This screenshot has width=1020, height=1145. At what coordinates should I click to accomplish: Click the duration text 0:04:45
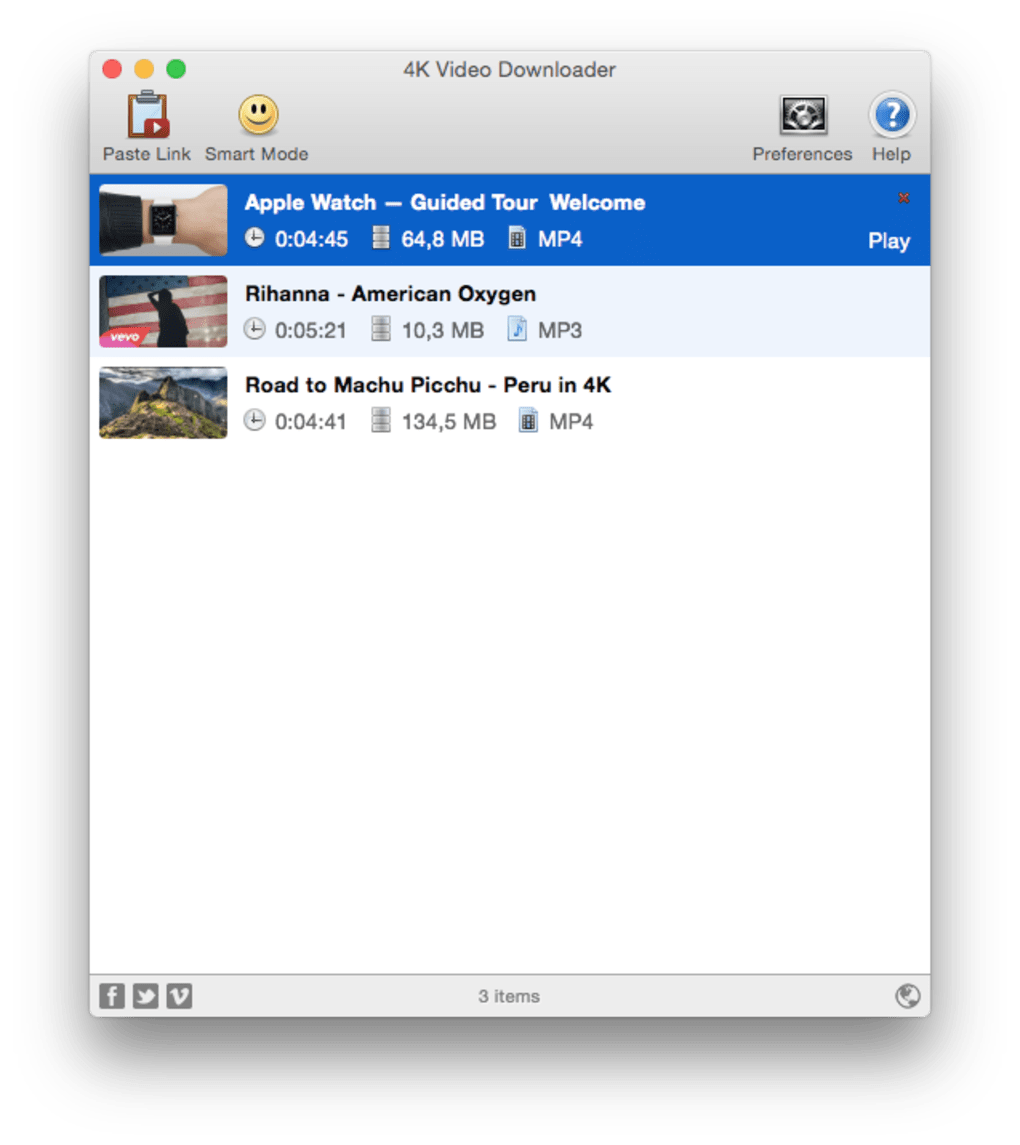point(311,240)
